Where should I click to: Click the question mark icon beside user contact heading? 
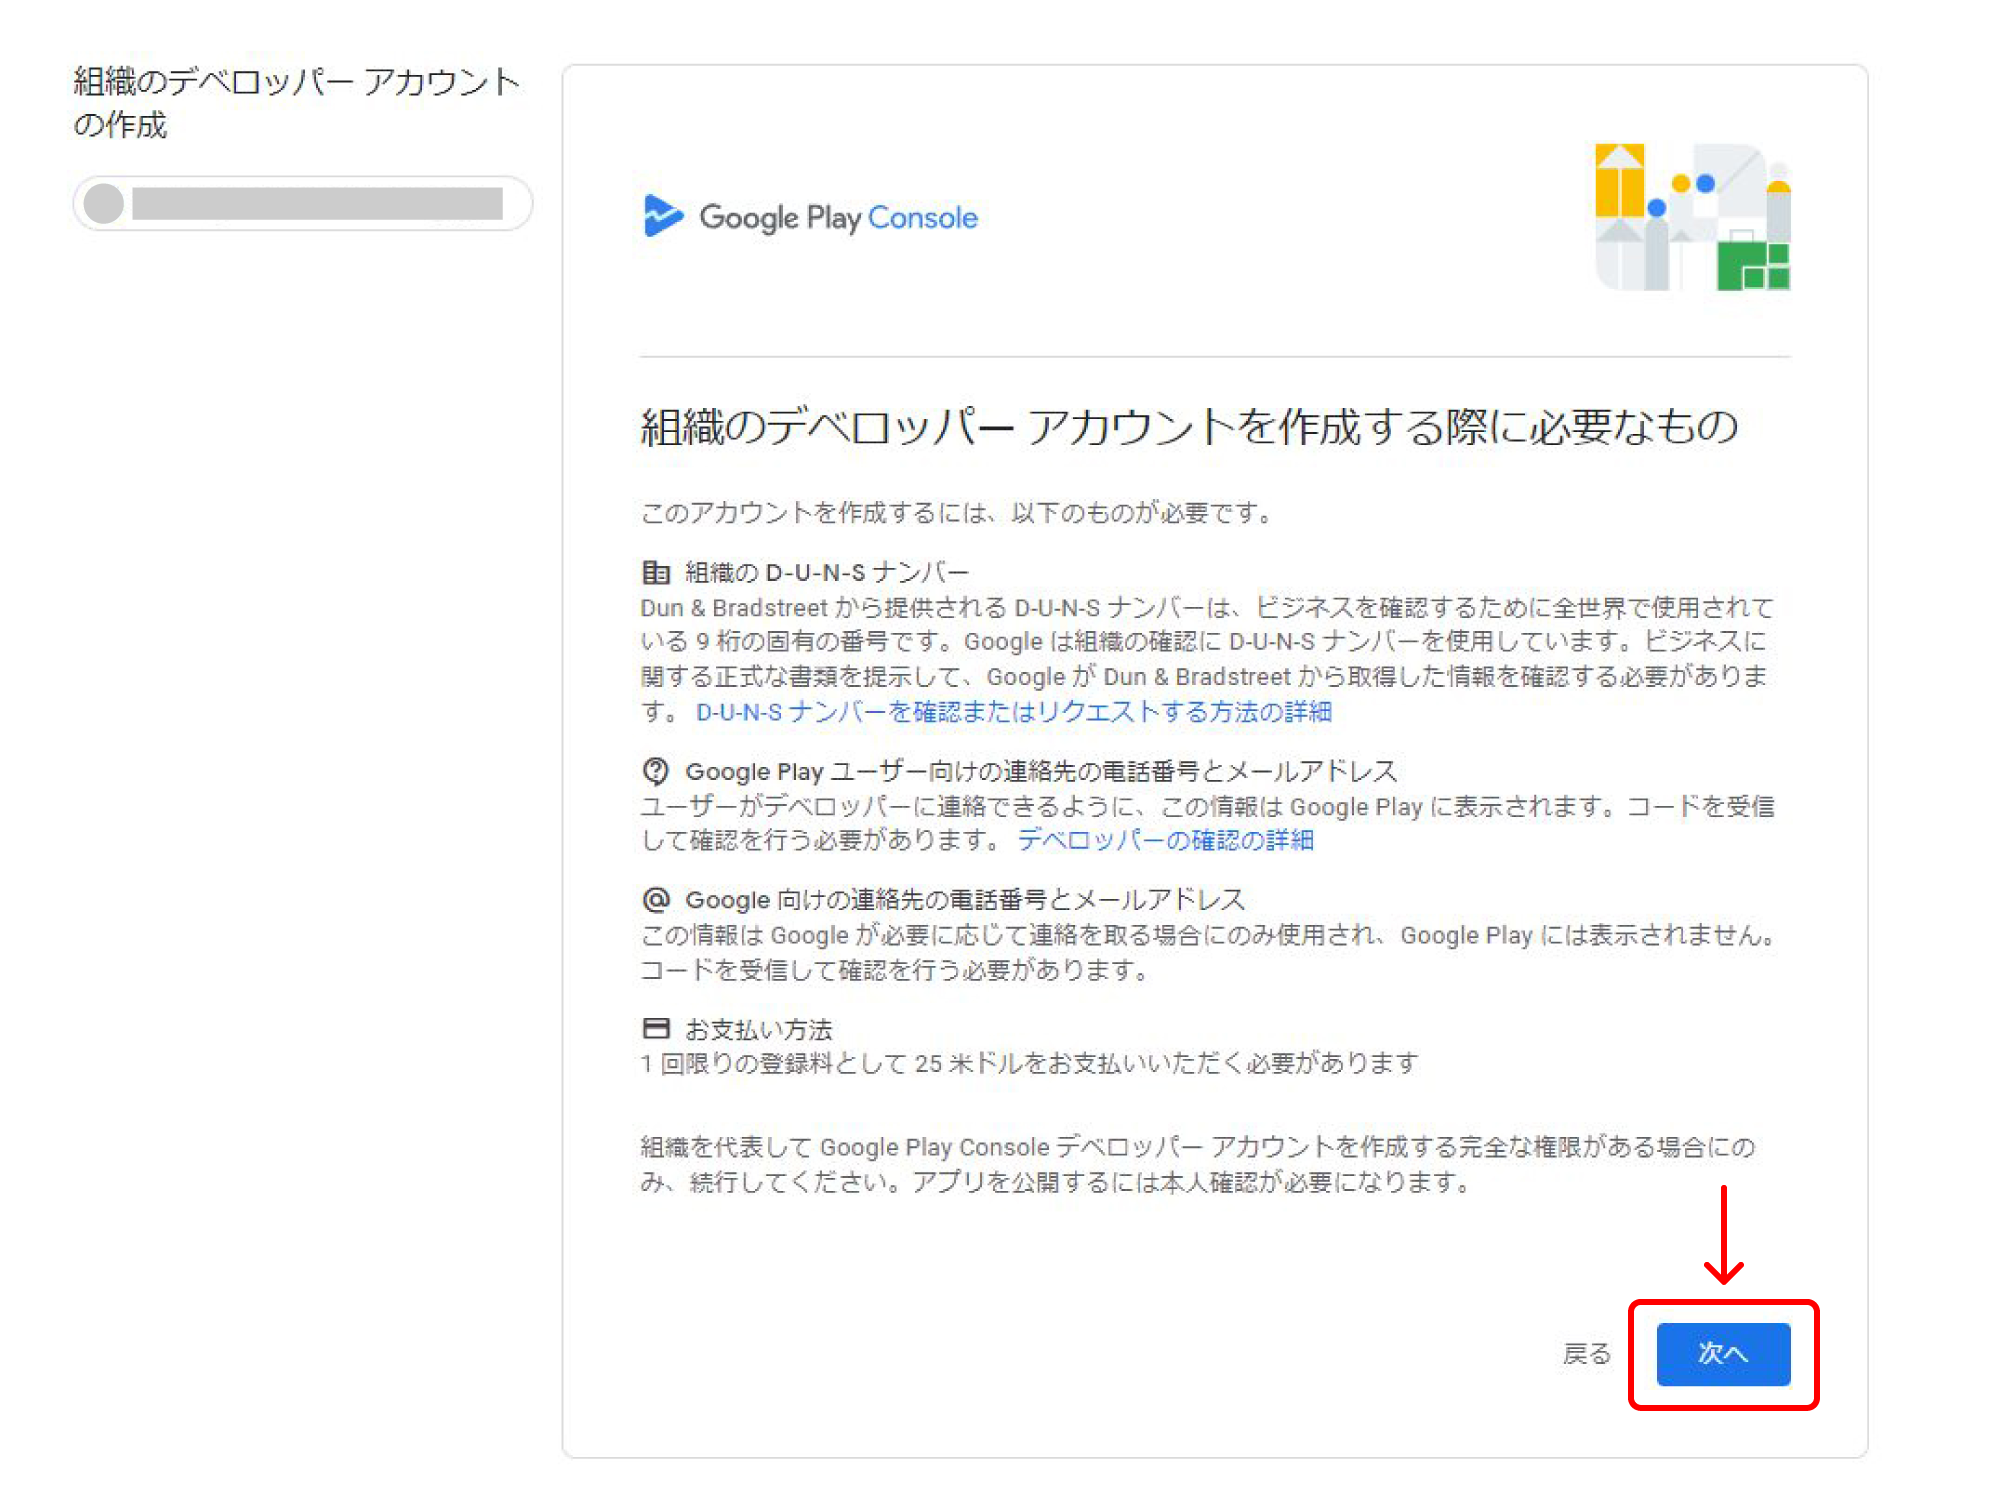655,771
